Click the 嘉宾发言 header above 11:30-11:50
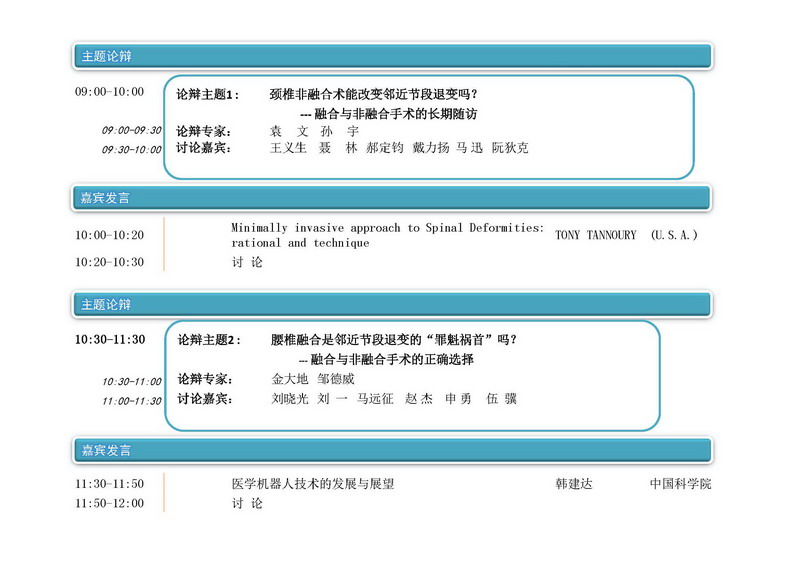 105,451
